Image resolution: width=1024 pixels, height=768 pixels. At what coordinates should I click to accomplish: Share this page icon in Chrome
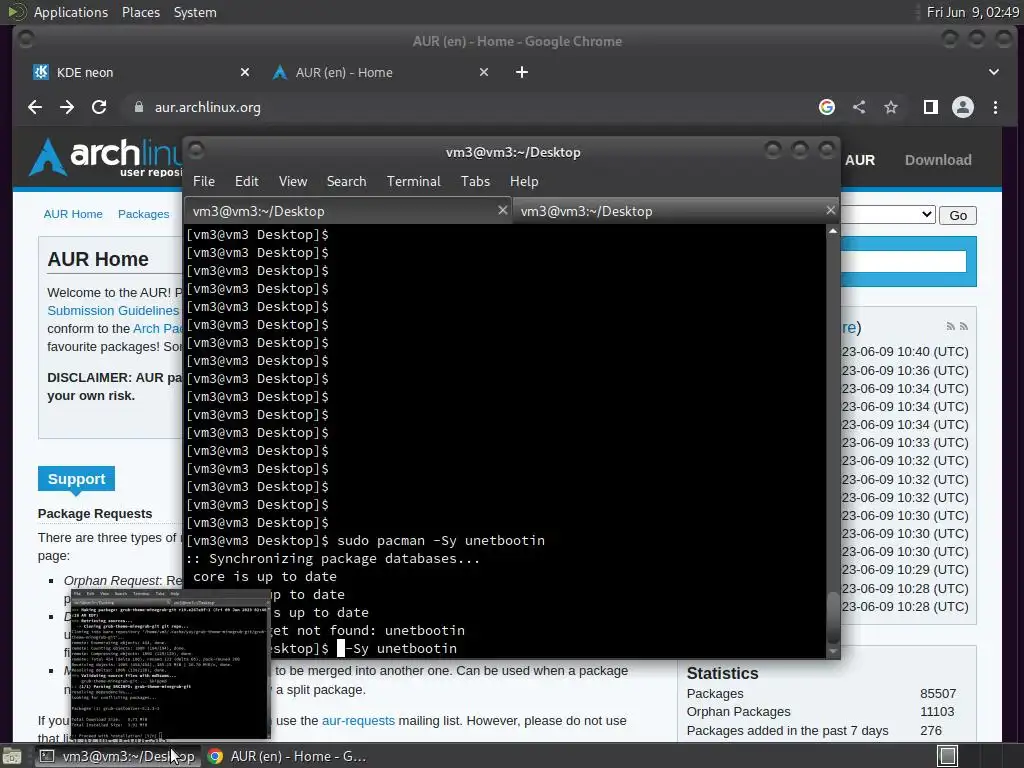click(x=859, y=107)
